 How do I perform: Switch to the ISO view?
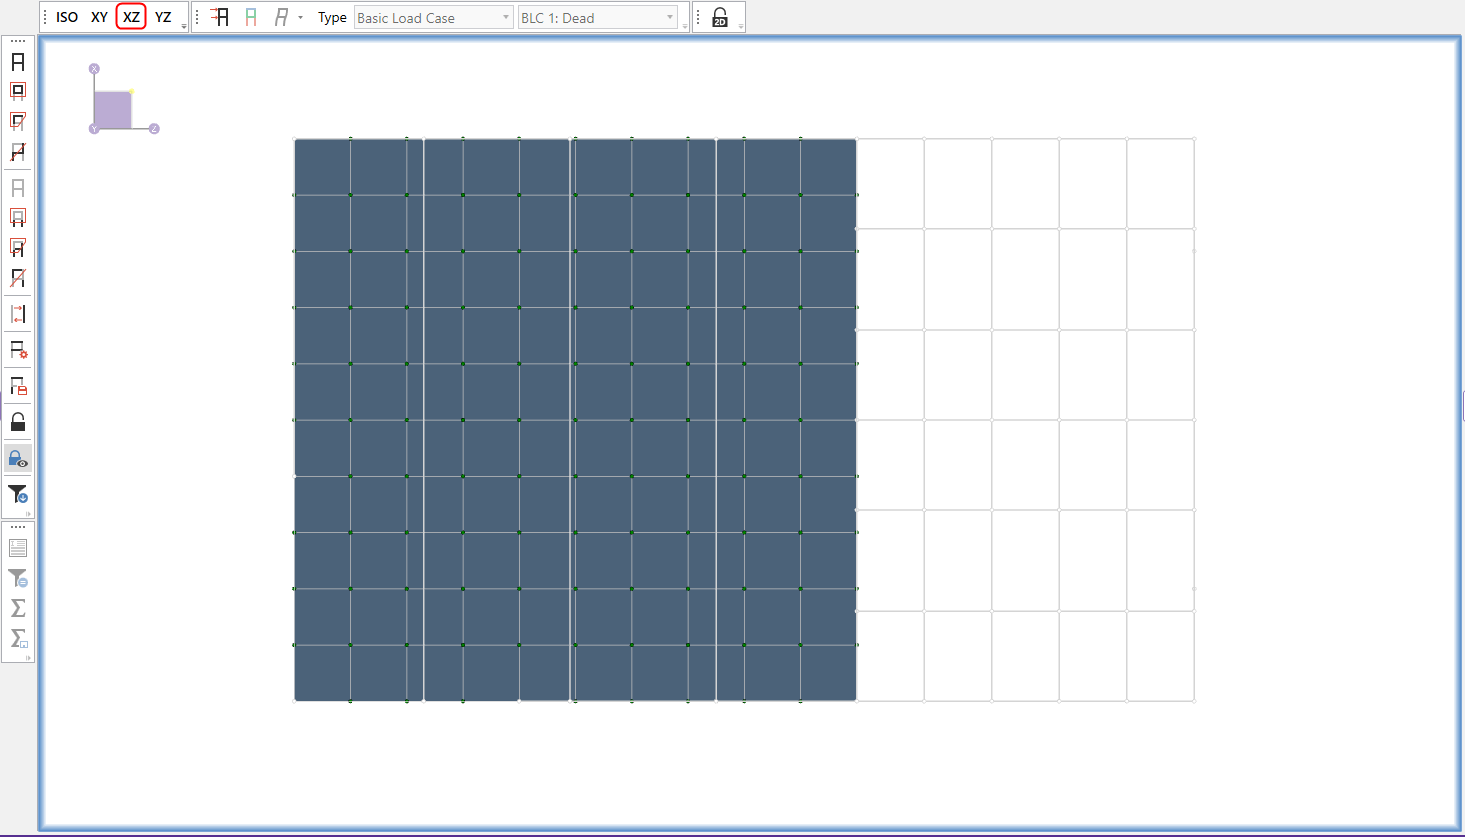point(66,17)
